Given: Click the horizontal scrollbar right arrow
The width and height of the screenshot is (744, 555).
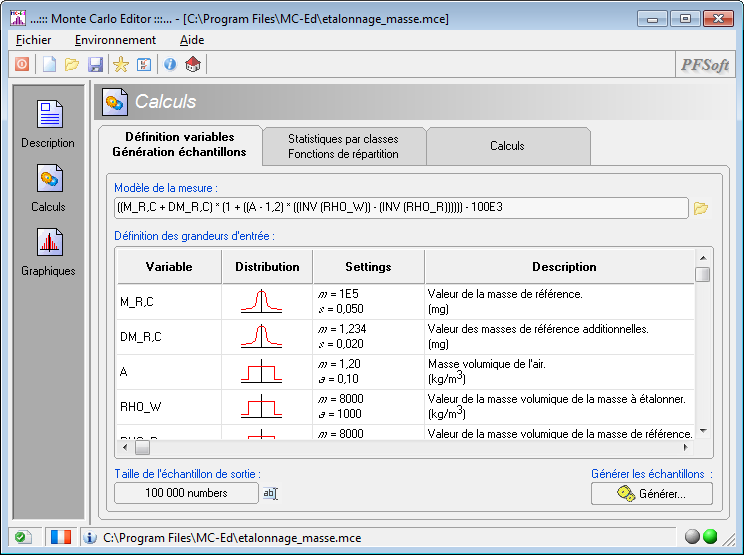Looking at the screenshot, I should coord(686,447).
